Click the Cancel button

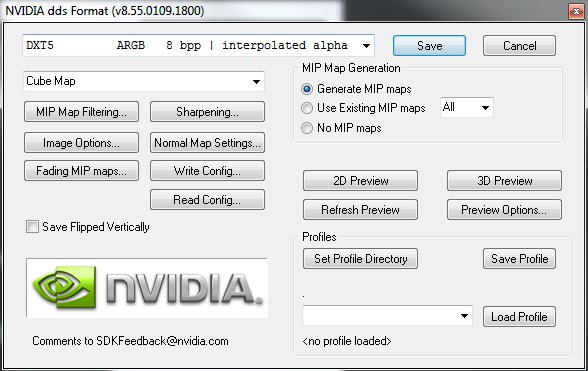[519, 46]
